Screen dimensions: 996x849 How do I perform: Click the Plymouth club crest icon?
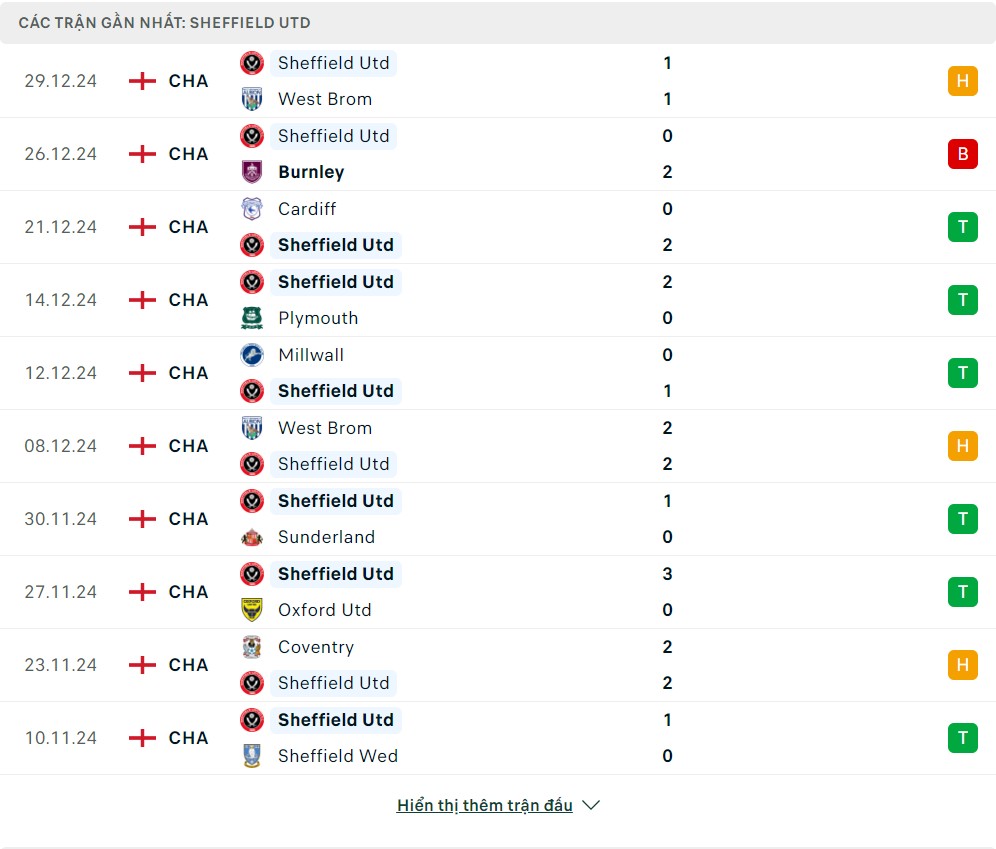coord(252,318)
